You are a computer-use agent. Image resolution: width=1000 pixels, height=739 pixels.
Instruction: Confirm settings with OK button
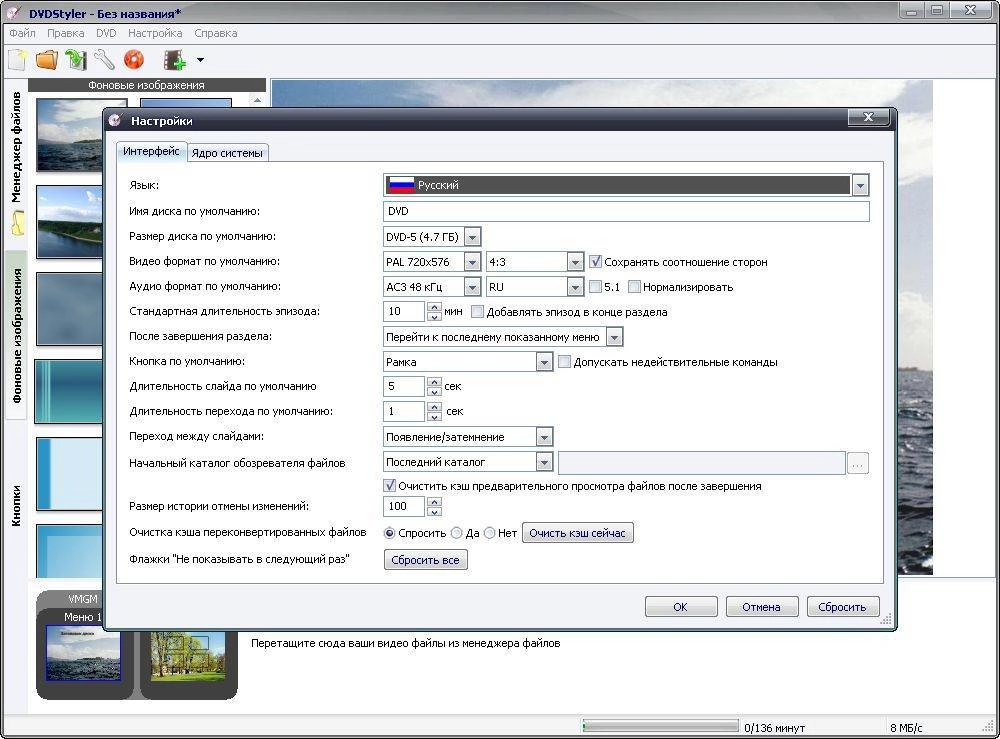[x=680, y=607]
